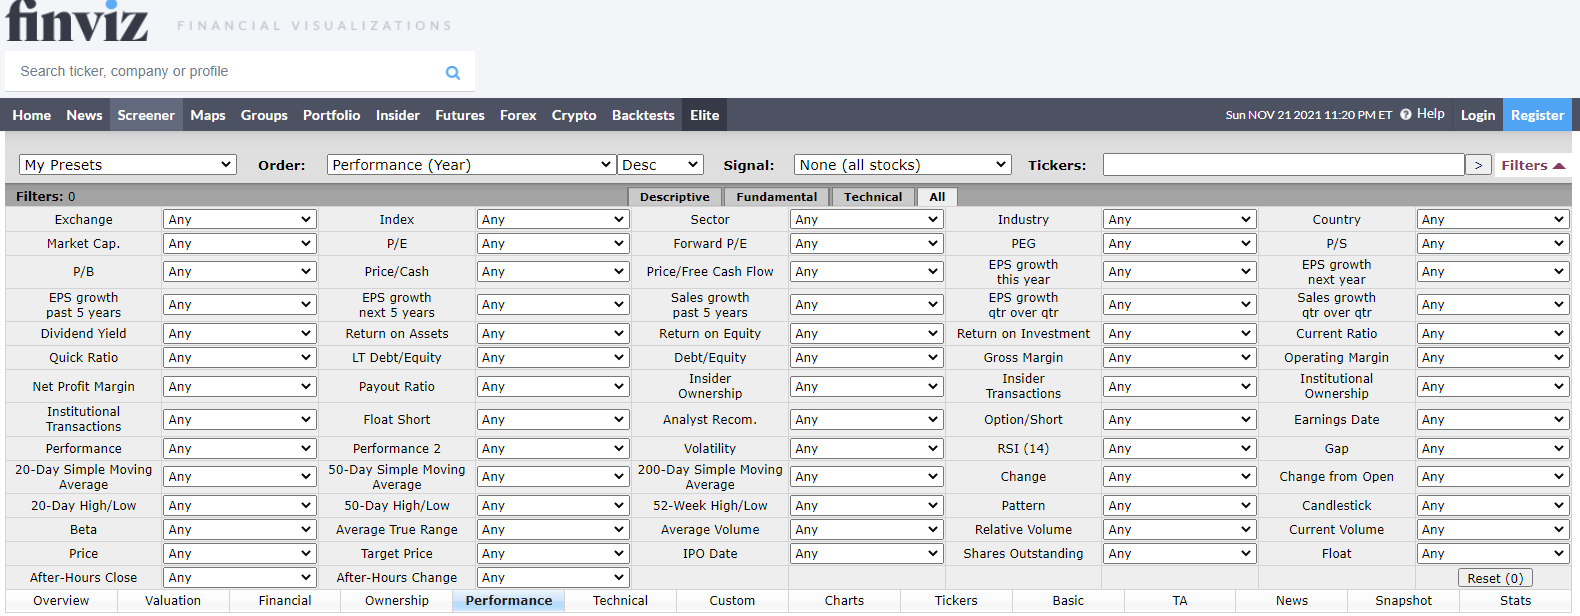Click the Login link
The width and height of the screenshot is (1580, 616).
(x=1477, y=115)
